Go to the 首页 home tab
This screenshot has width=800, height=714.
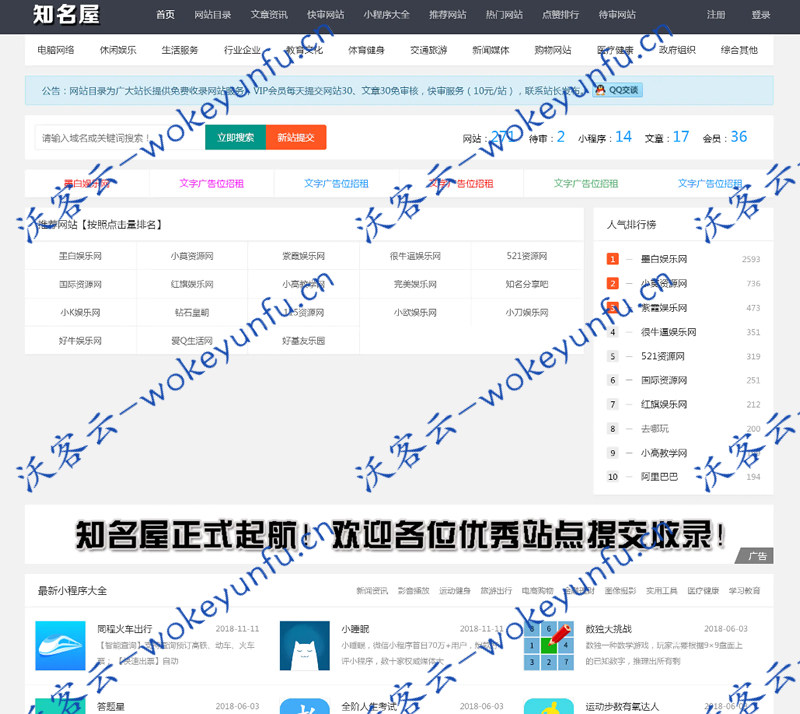pyautogui.click(x=165, y=15)
